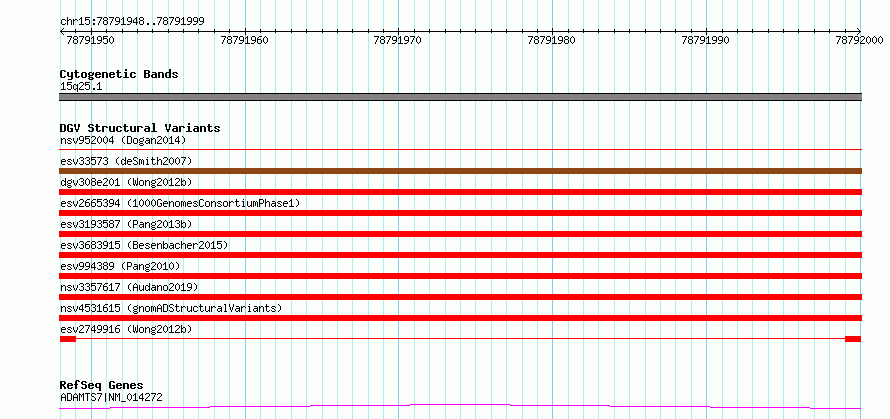Click ruler position 78791960
This screenshot has height=419, width=890.
[245, 40]
